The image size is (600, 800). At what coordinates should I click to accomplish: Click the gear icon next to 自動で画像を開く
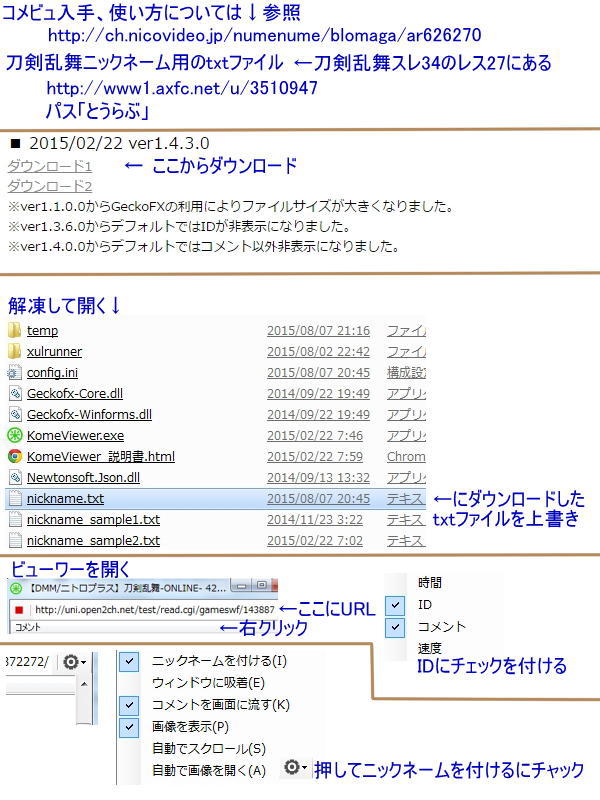pyautogui.click(x=295, y=767)
